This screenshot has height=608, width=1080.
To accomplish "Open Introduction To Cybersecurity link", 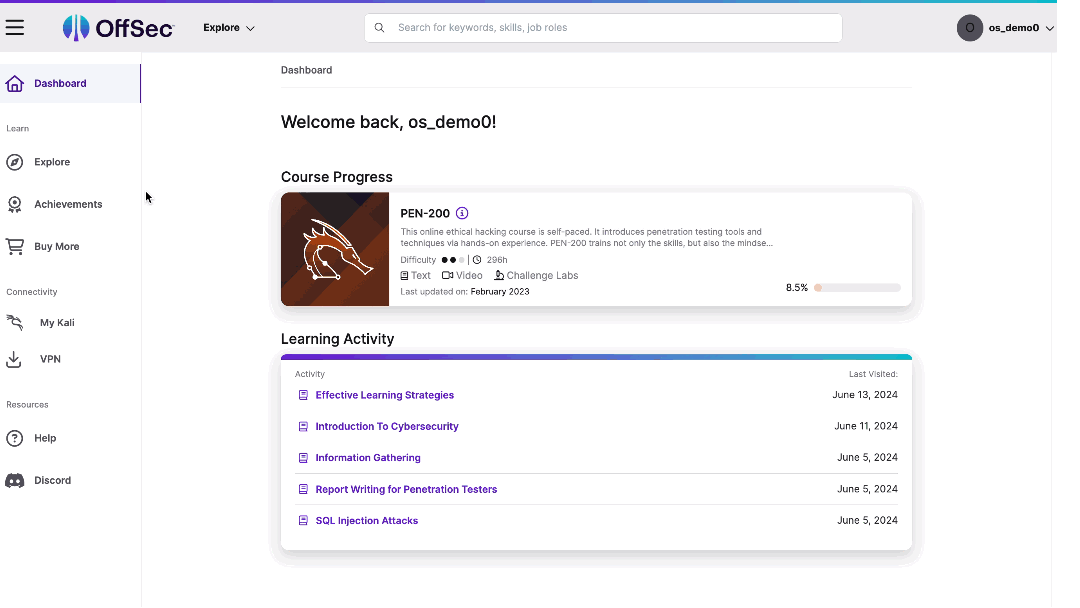I will click(386, 426).
